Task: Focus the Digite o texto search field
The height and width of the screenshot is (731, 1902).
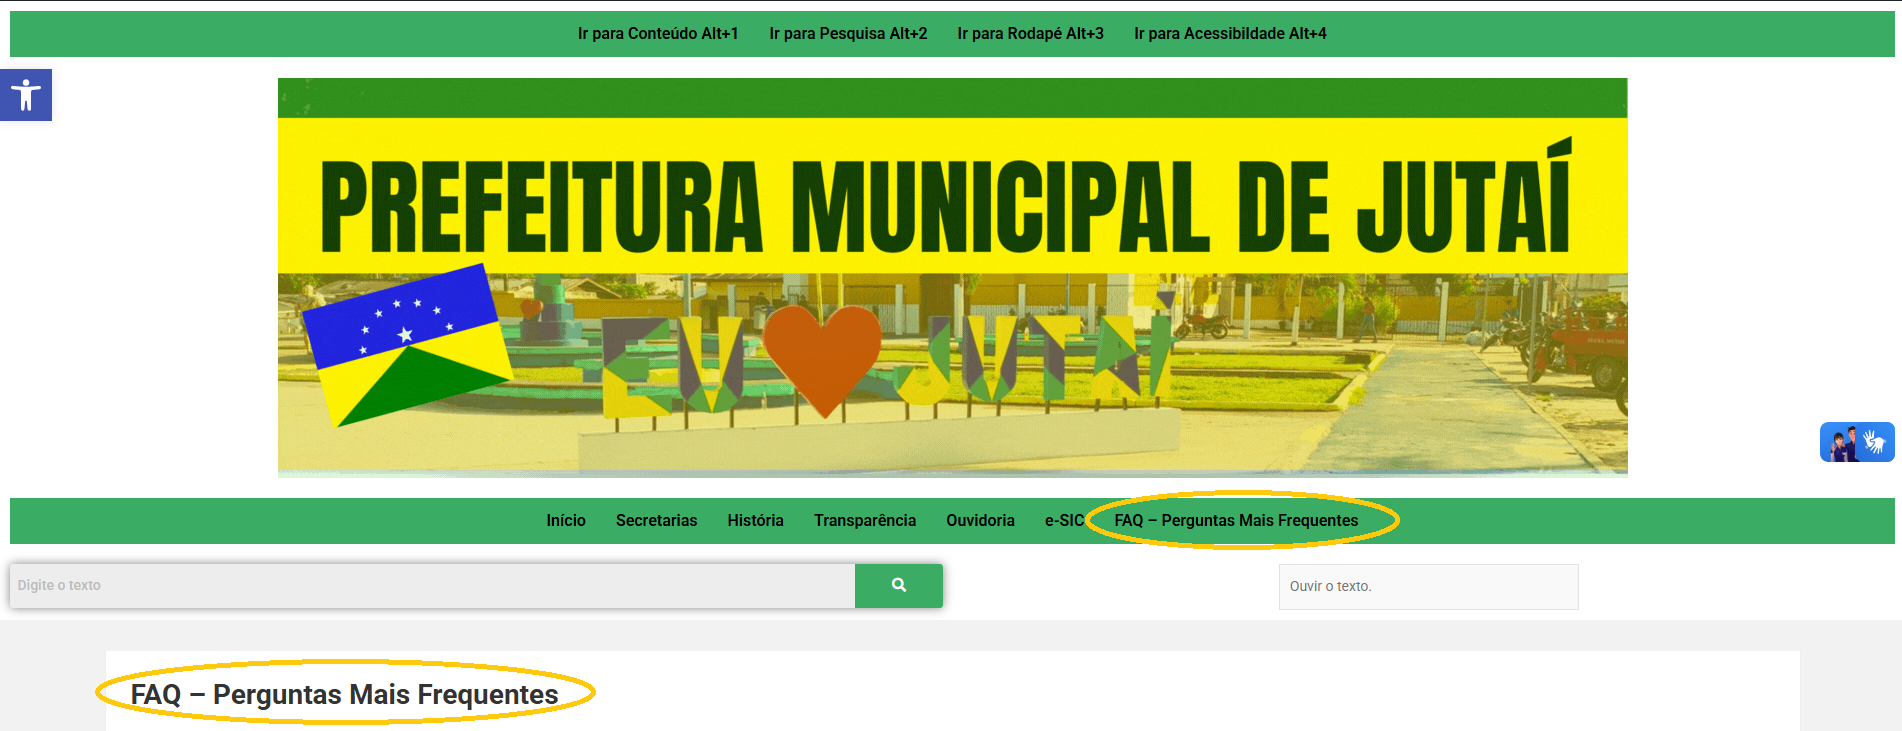Action: click(432, 586)
